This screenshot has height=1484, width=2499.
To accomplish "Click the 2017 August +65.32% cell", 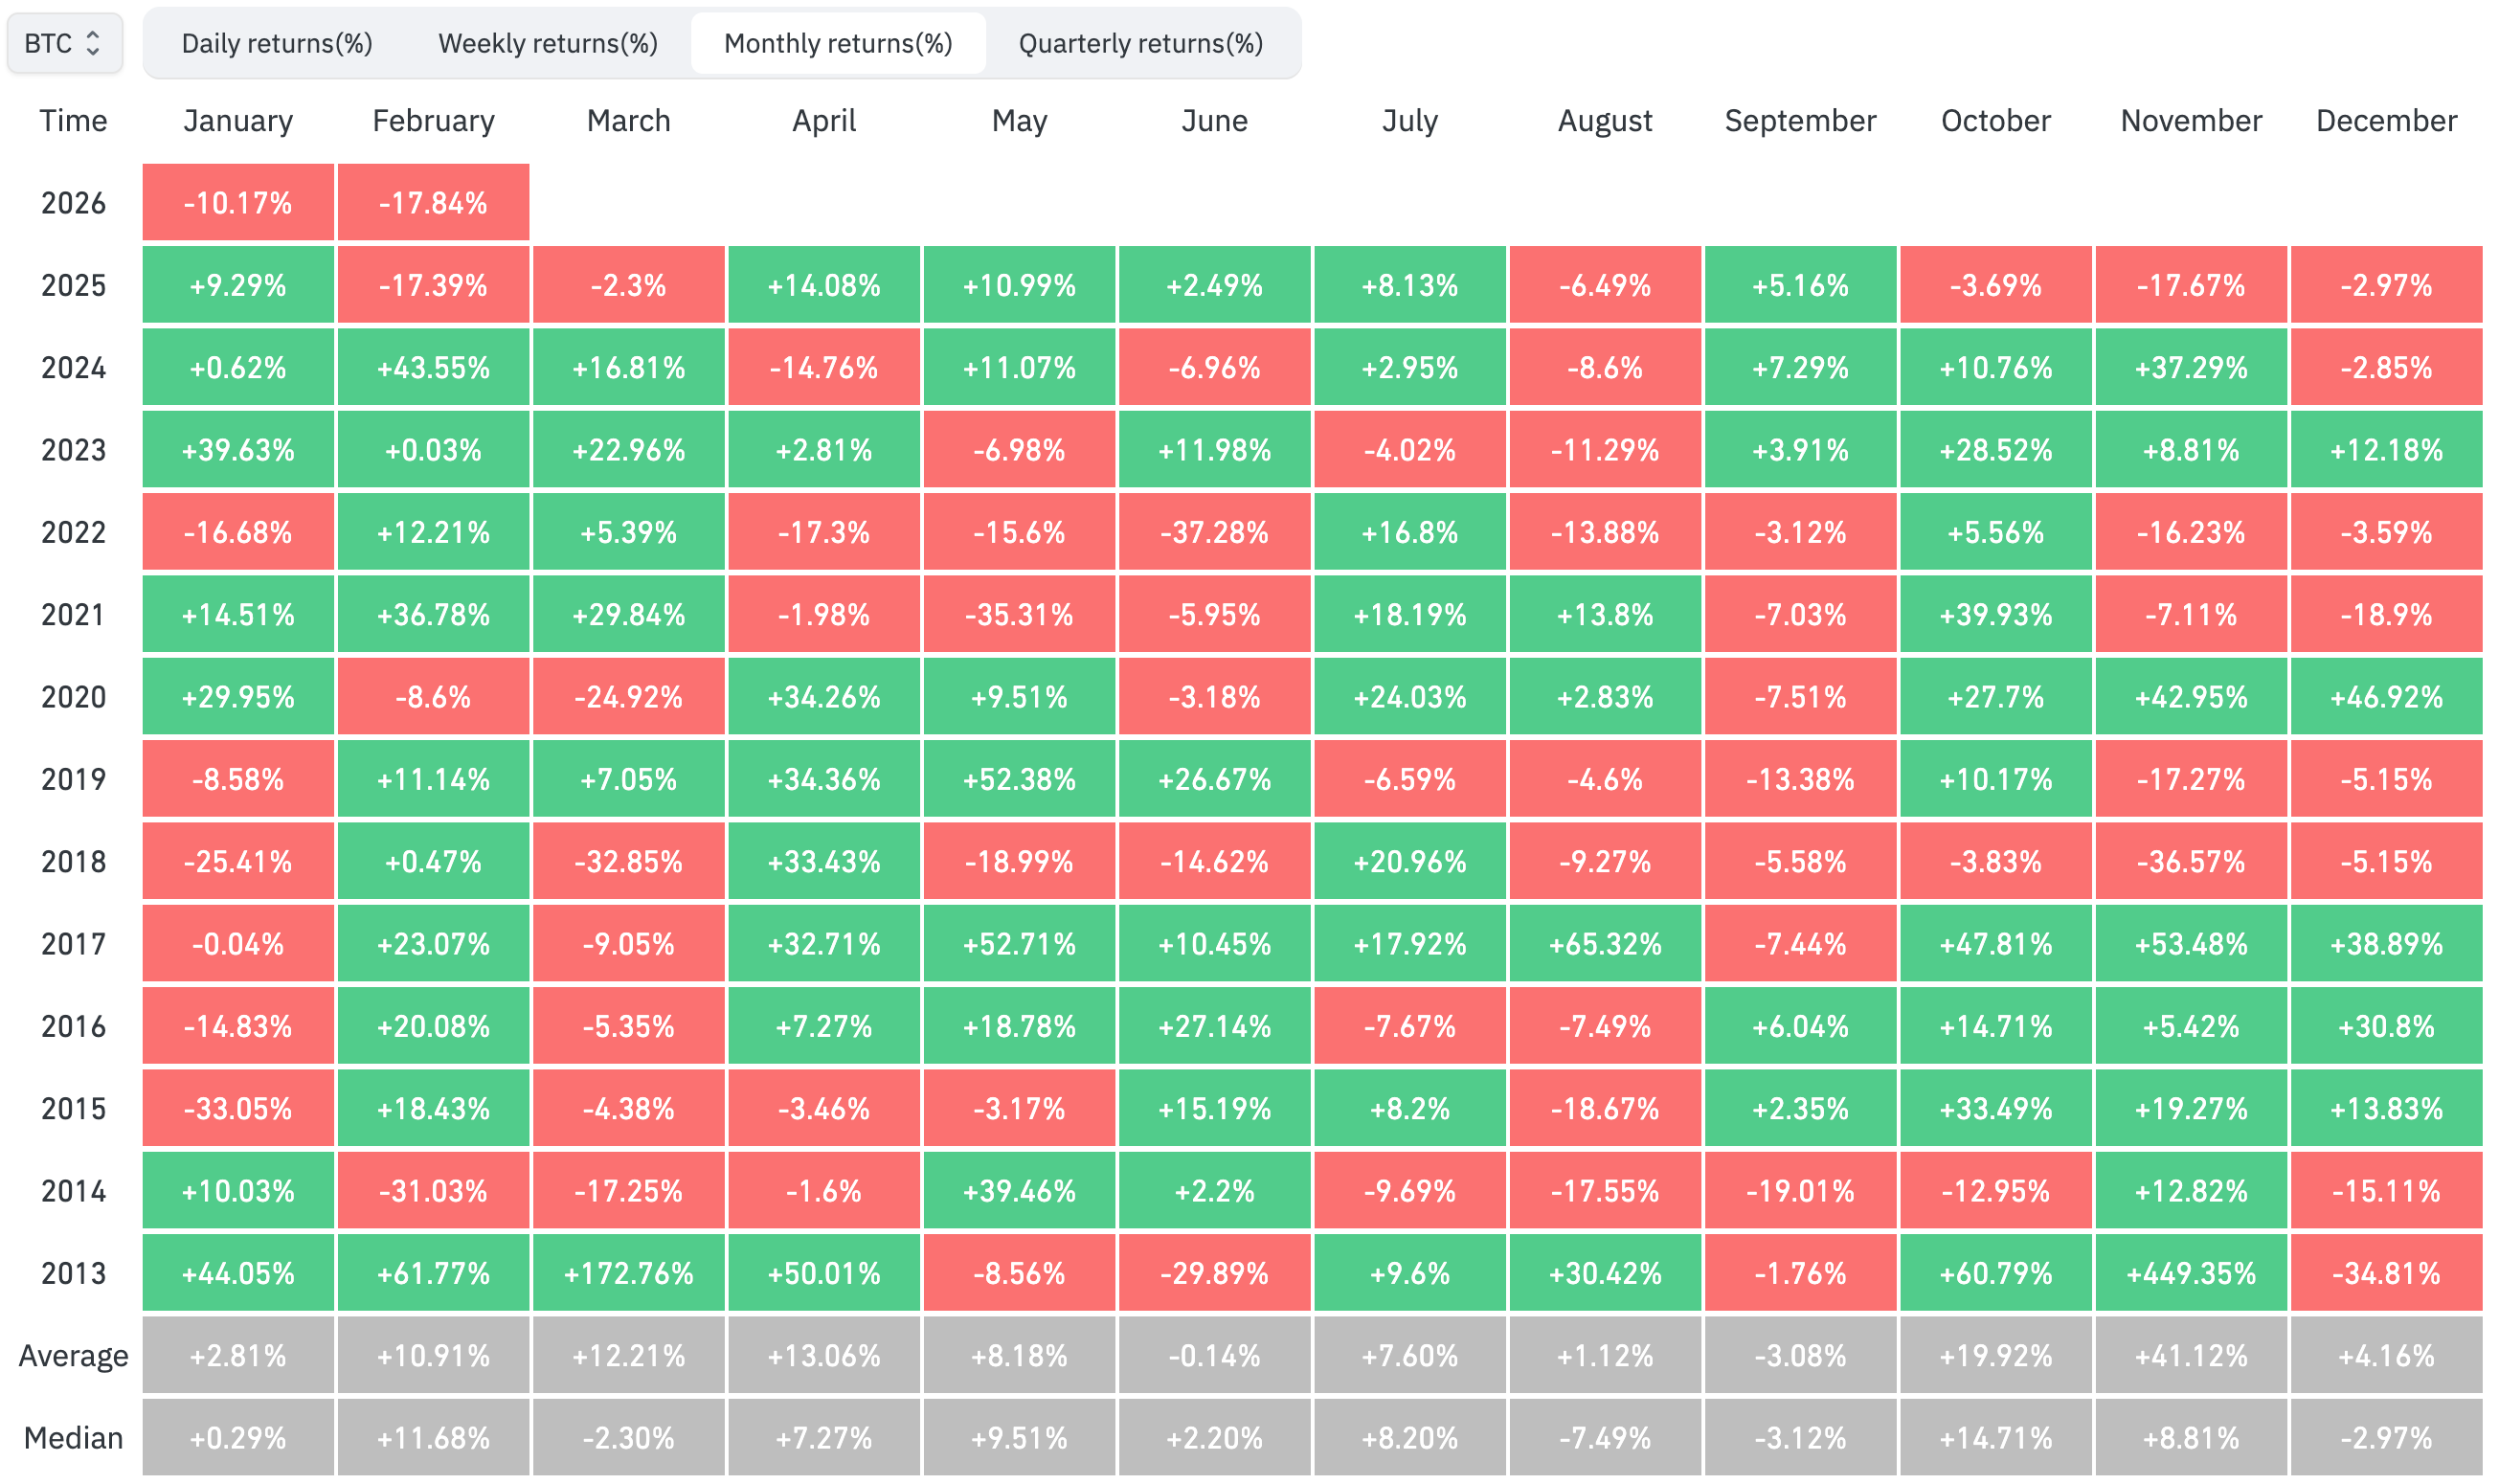I will [1605, 944].
